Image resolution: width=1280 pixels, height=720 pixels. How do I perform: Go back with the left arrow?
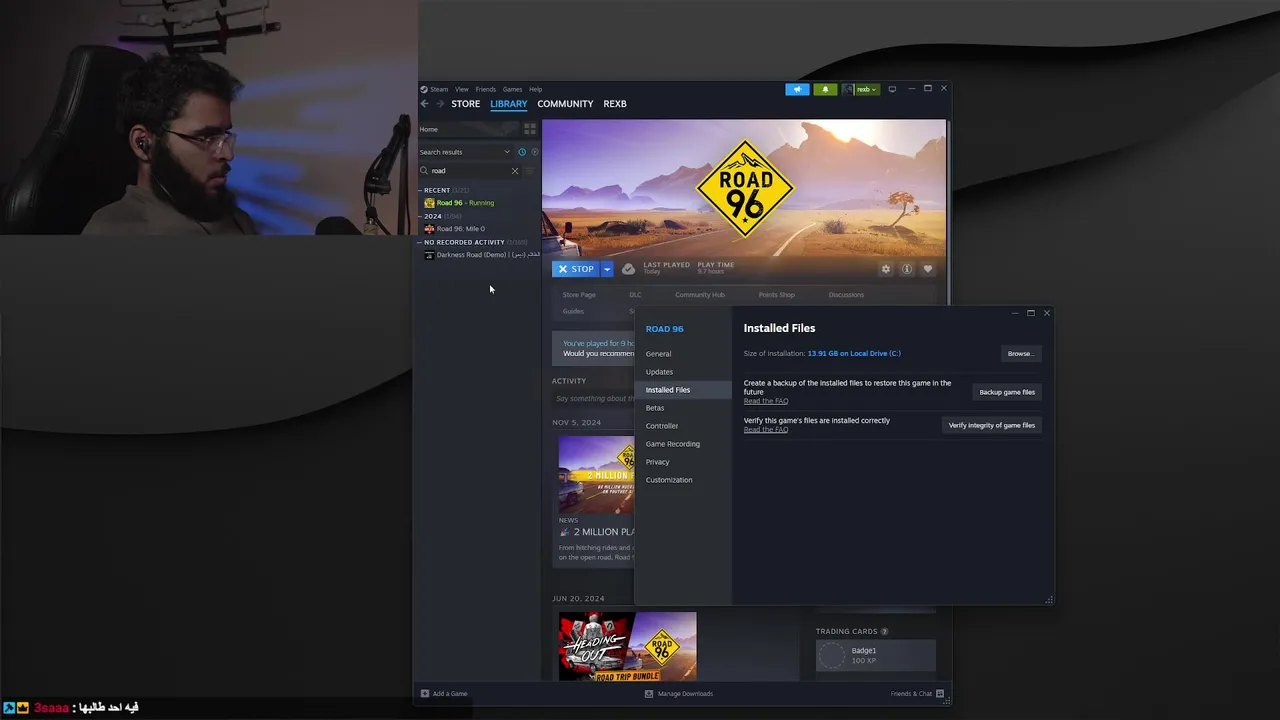(x=425, y=104)
